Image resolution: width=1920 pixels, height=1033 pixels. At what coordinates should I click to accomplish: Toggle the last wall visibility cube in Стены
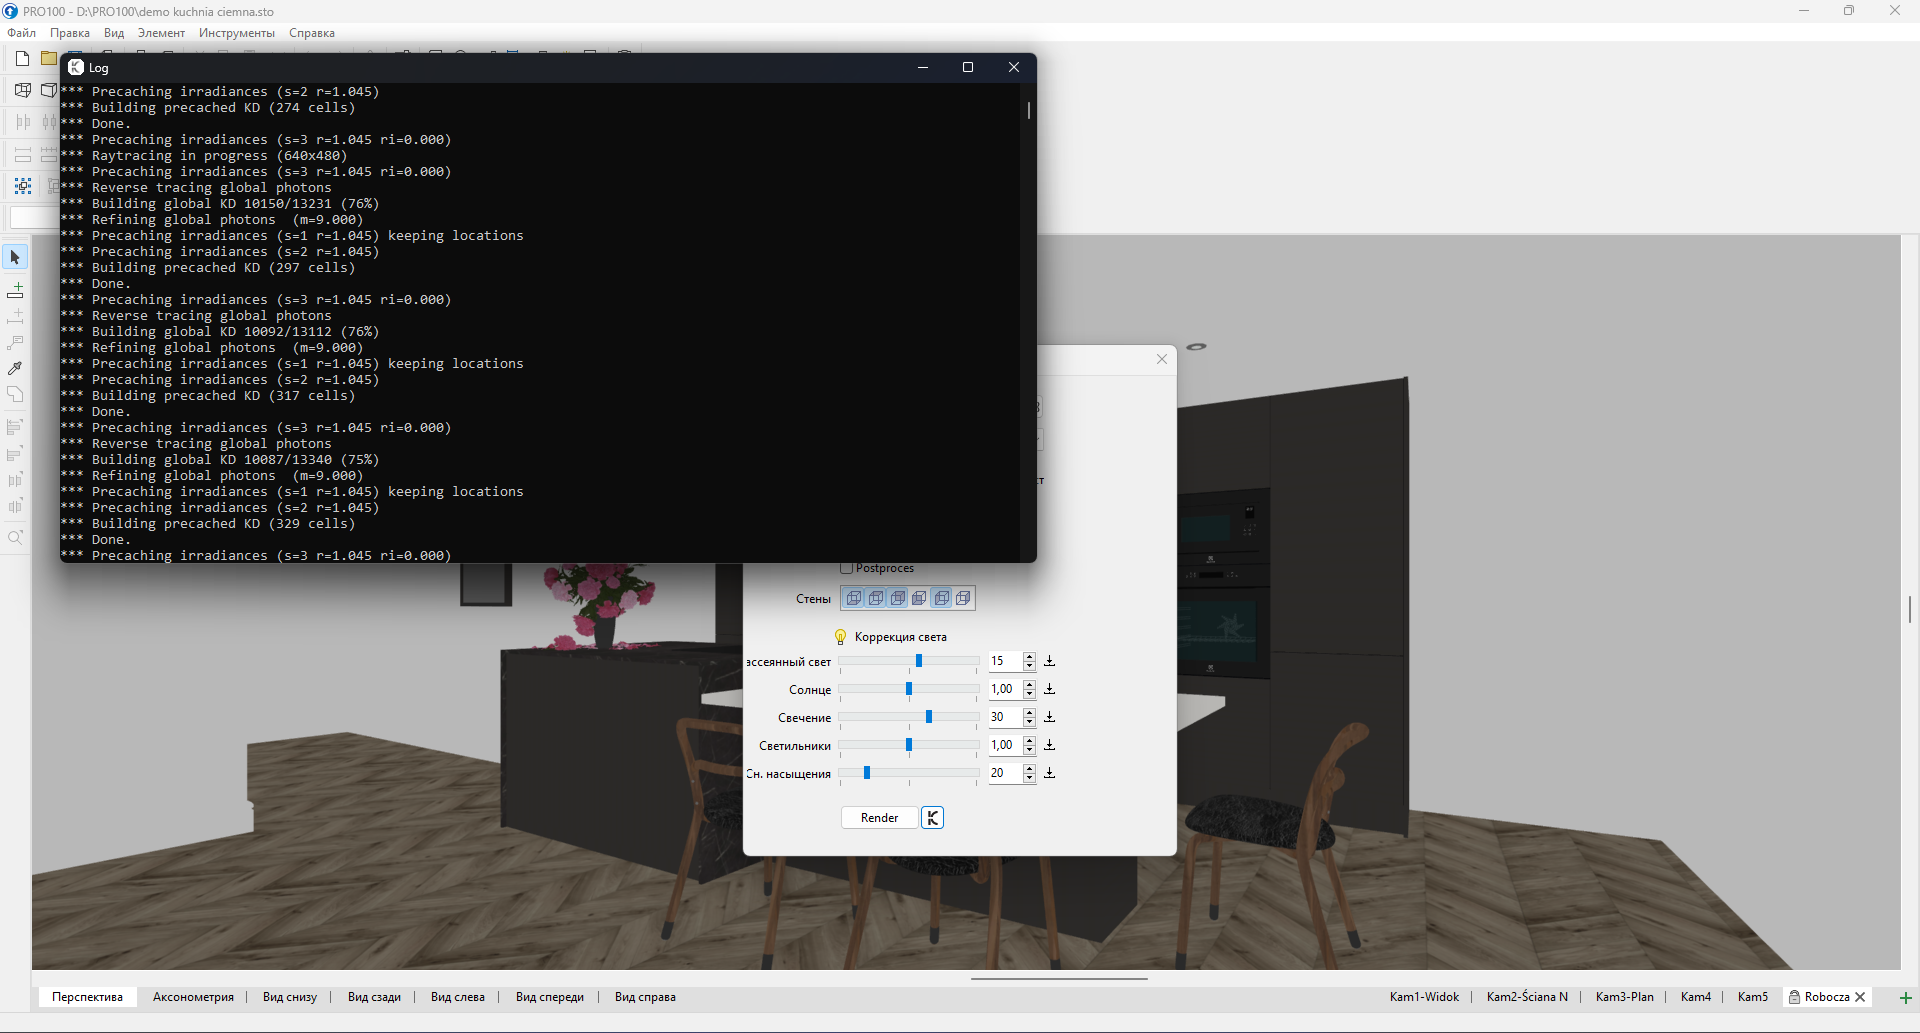[963, 599]
